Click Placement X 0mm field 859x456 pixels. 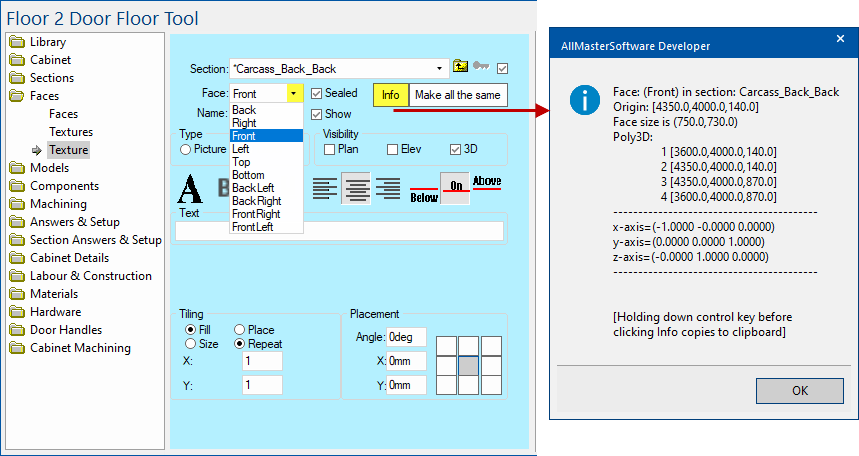[x=406, y=361]
